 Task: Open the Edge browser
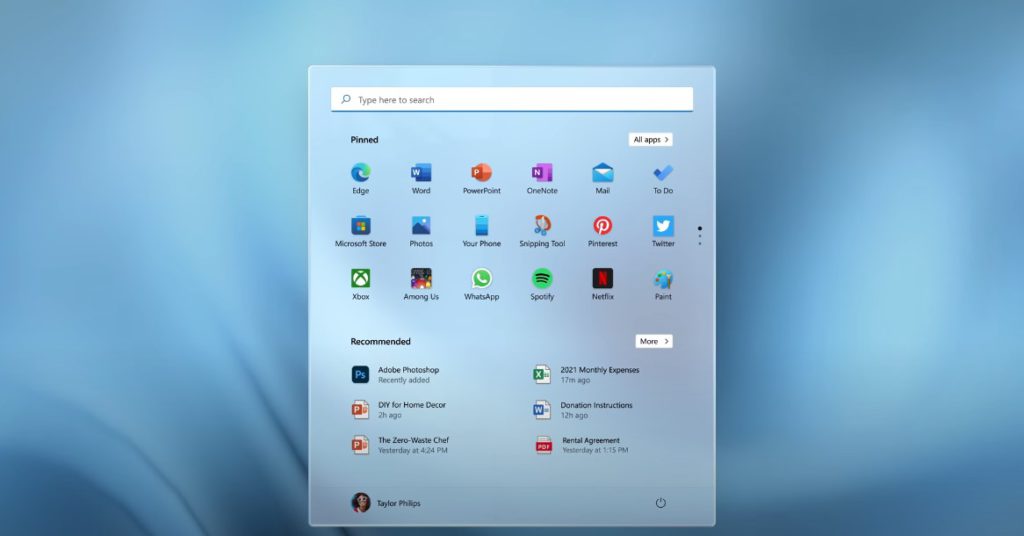pos(360,178)
